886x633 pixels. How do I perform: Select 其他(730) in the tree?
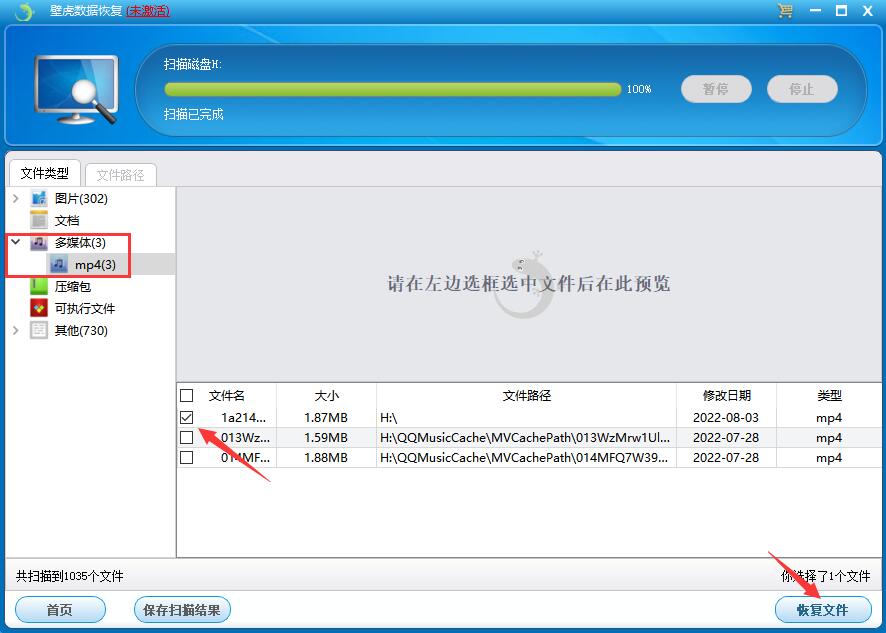81,331
